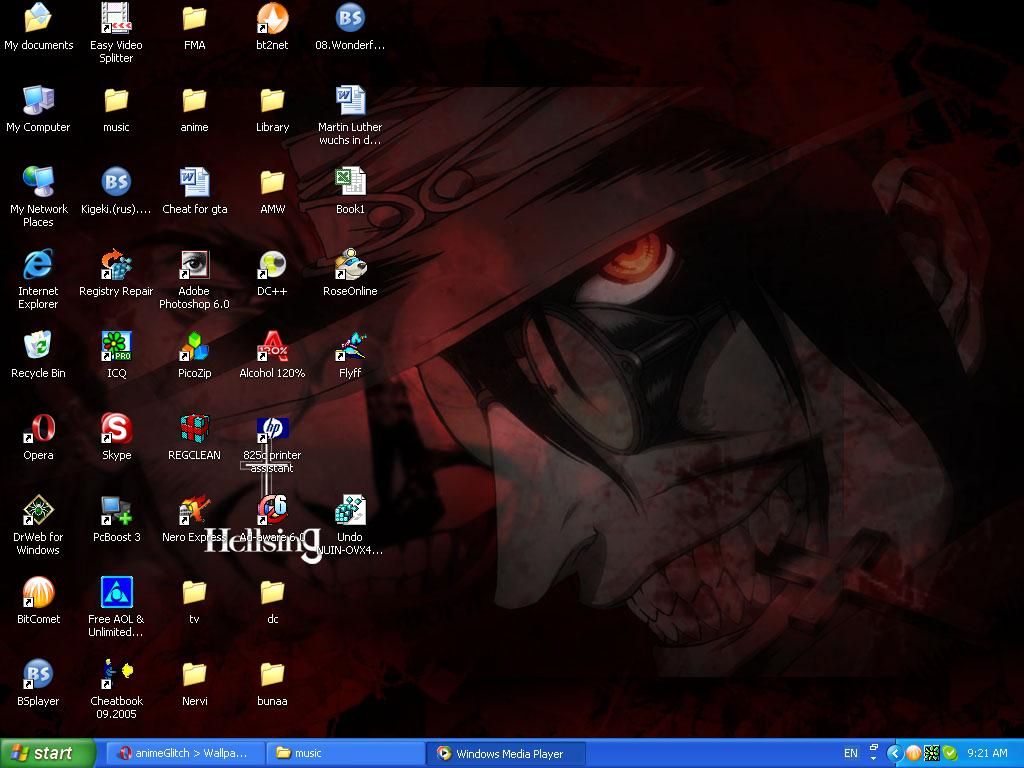Select the Cheatbook 09.2005 shortcut
1024x768 pixels.
click(x=116, y=674)
